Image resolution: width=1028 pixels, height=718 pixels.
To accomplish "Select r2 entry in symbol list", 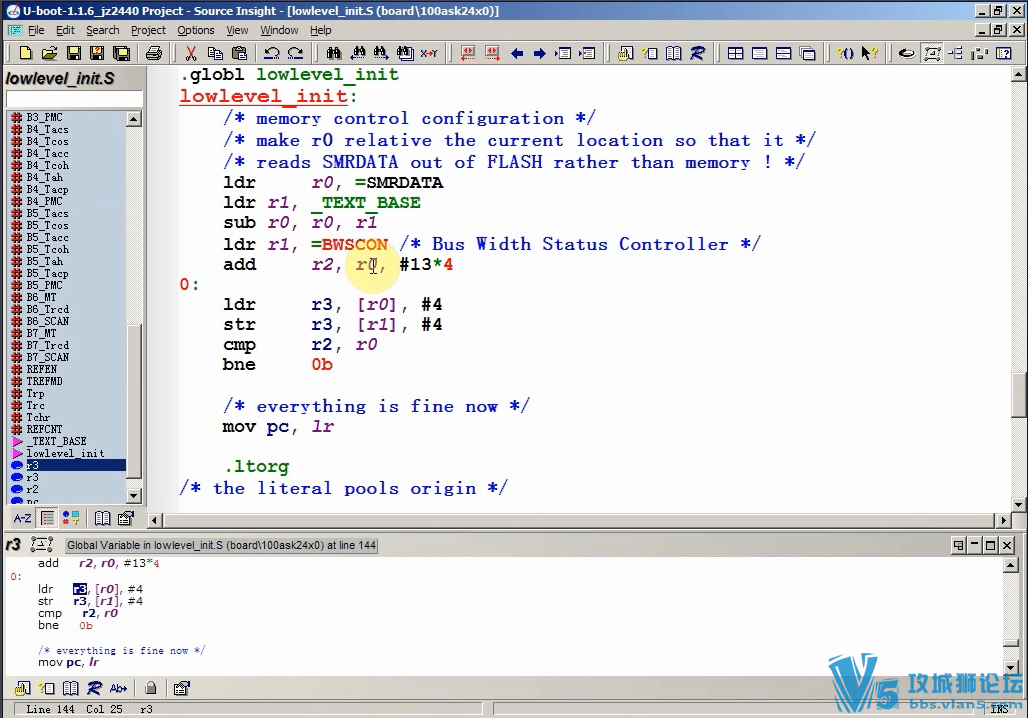I will [x=32, y=489].
